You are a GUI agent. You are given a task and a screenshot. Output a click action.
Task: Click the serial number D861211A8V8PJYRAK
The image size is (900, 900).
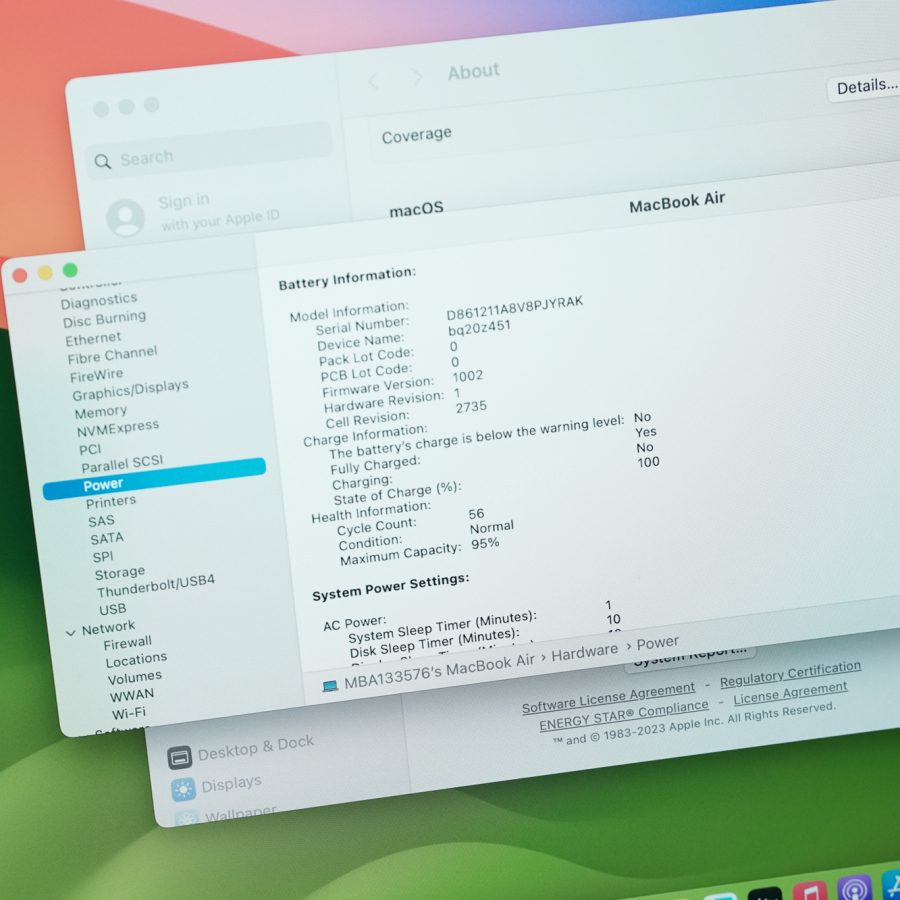coord(514,308)
